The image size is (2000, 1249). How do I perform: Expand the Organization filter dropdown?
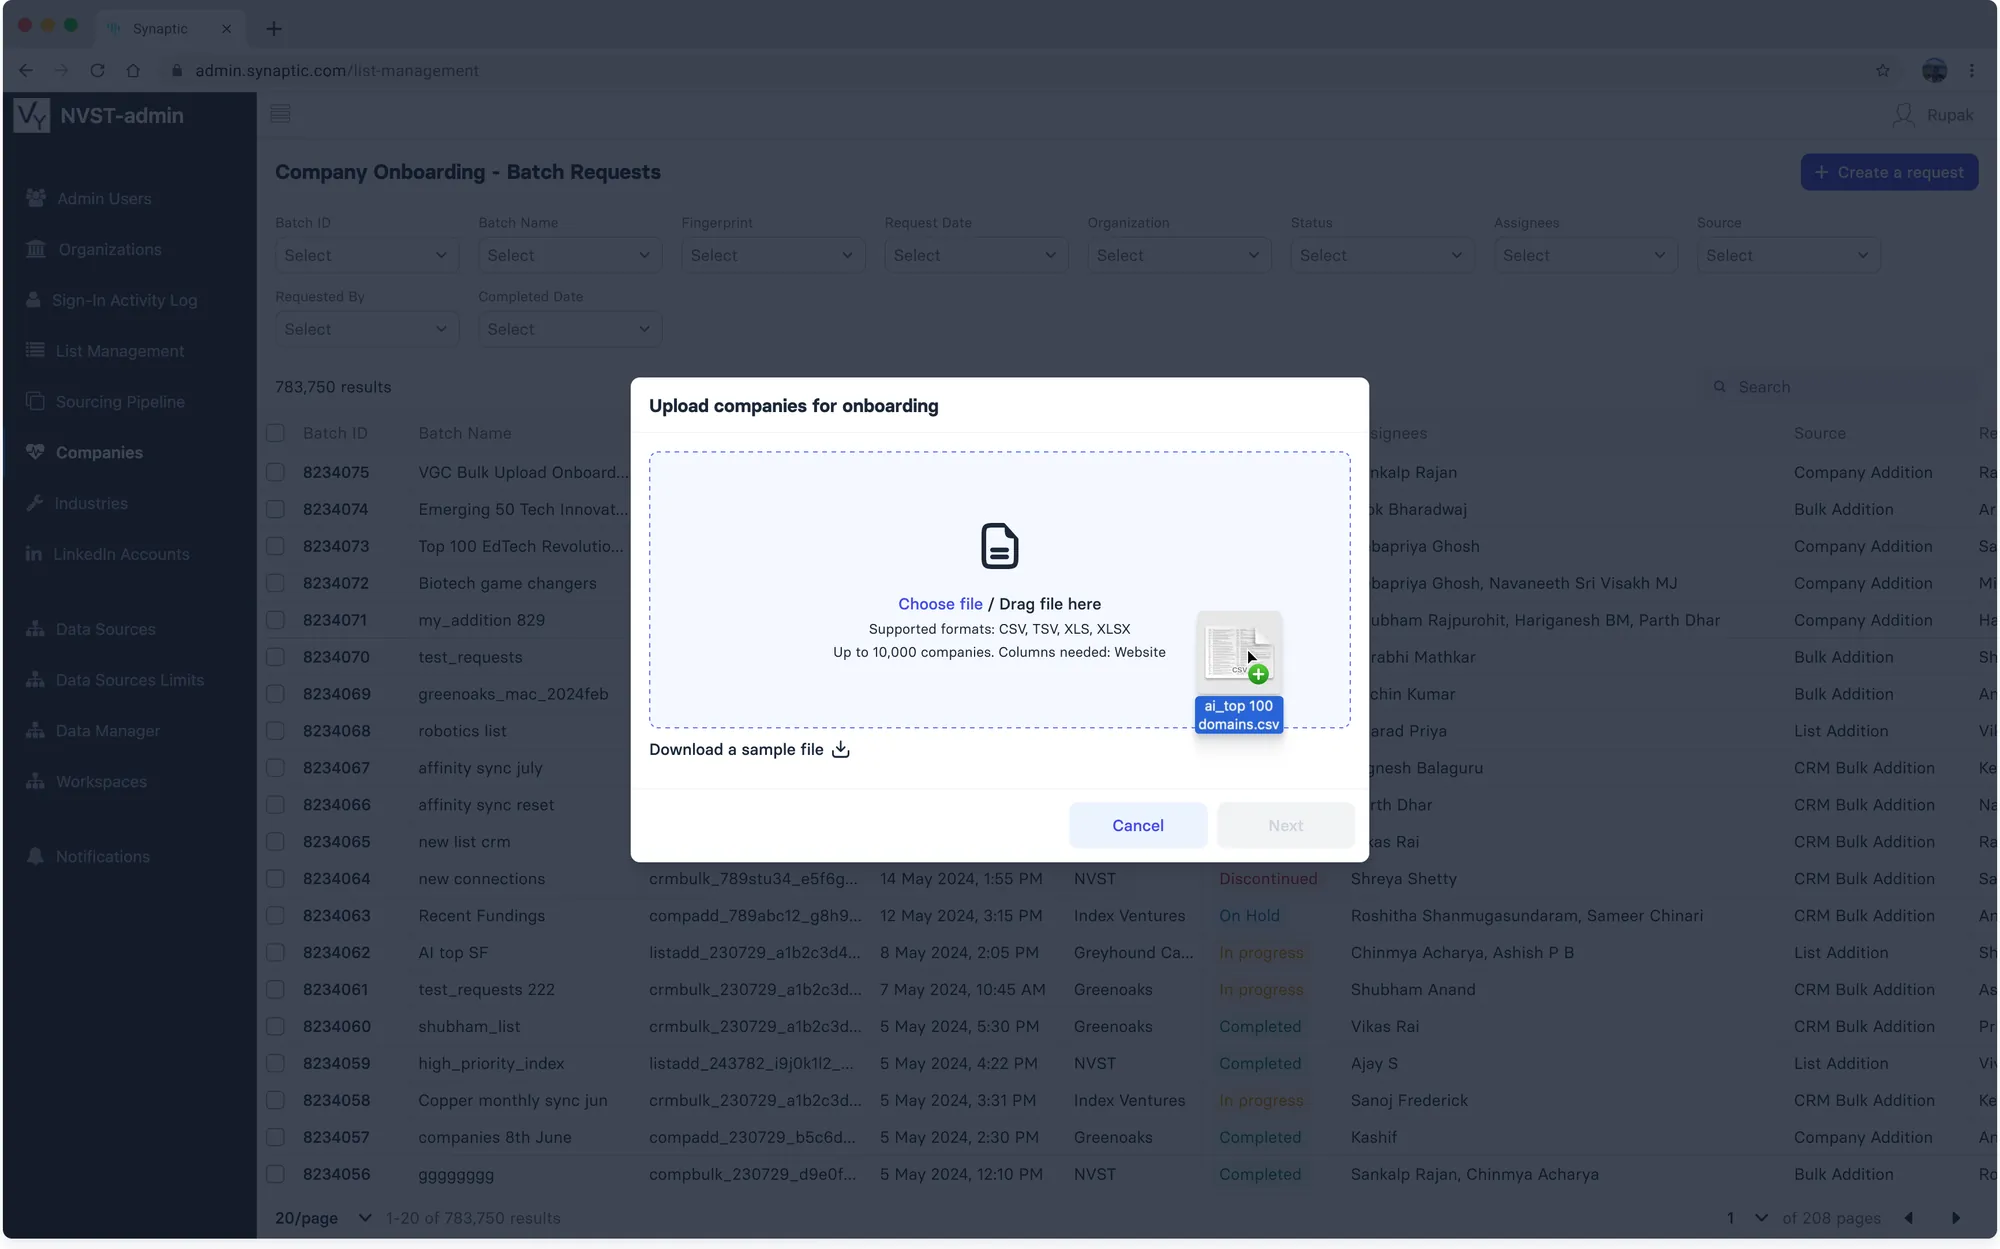pyautogui.click(x=1179, y=255)
